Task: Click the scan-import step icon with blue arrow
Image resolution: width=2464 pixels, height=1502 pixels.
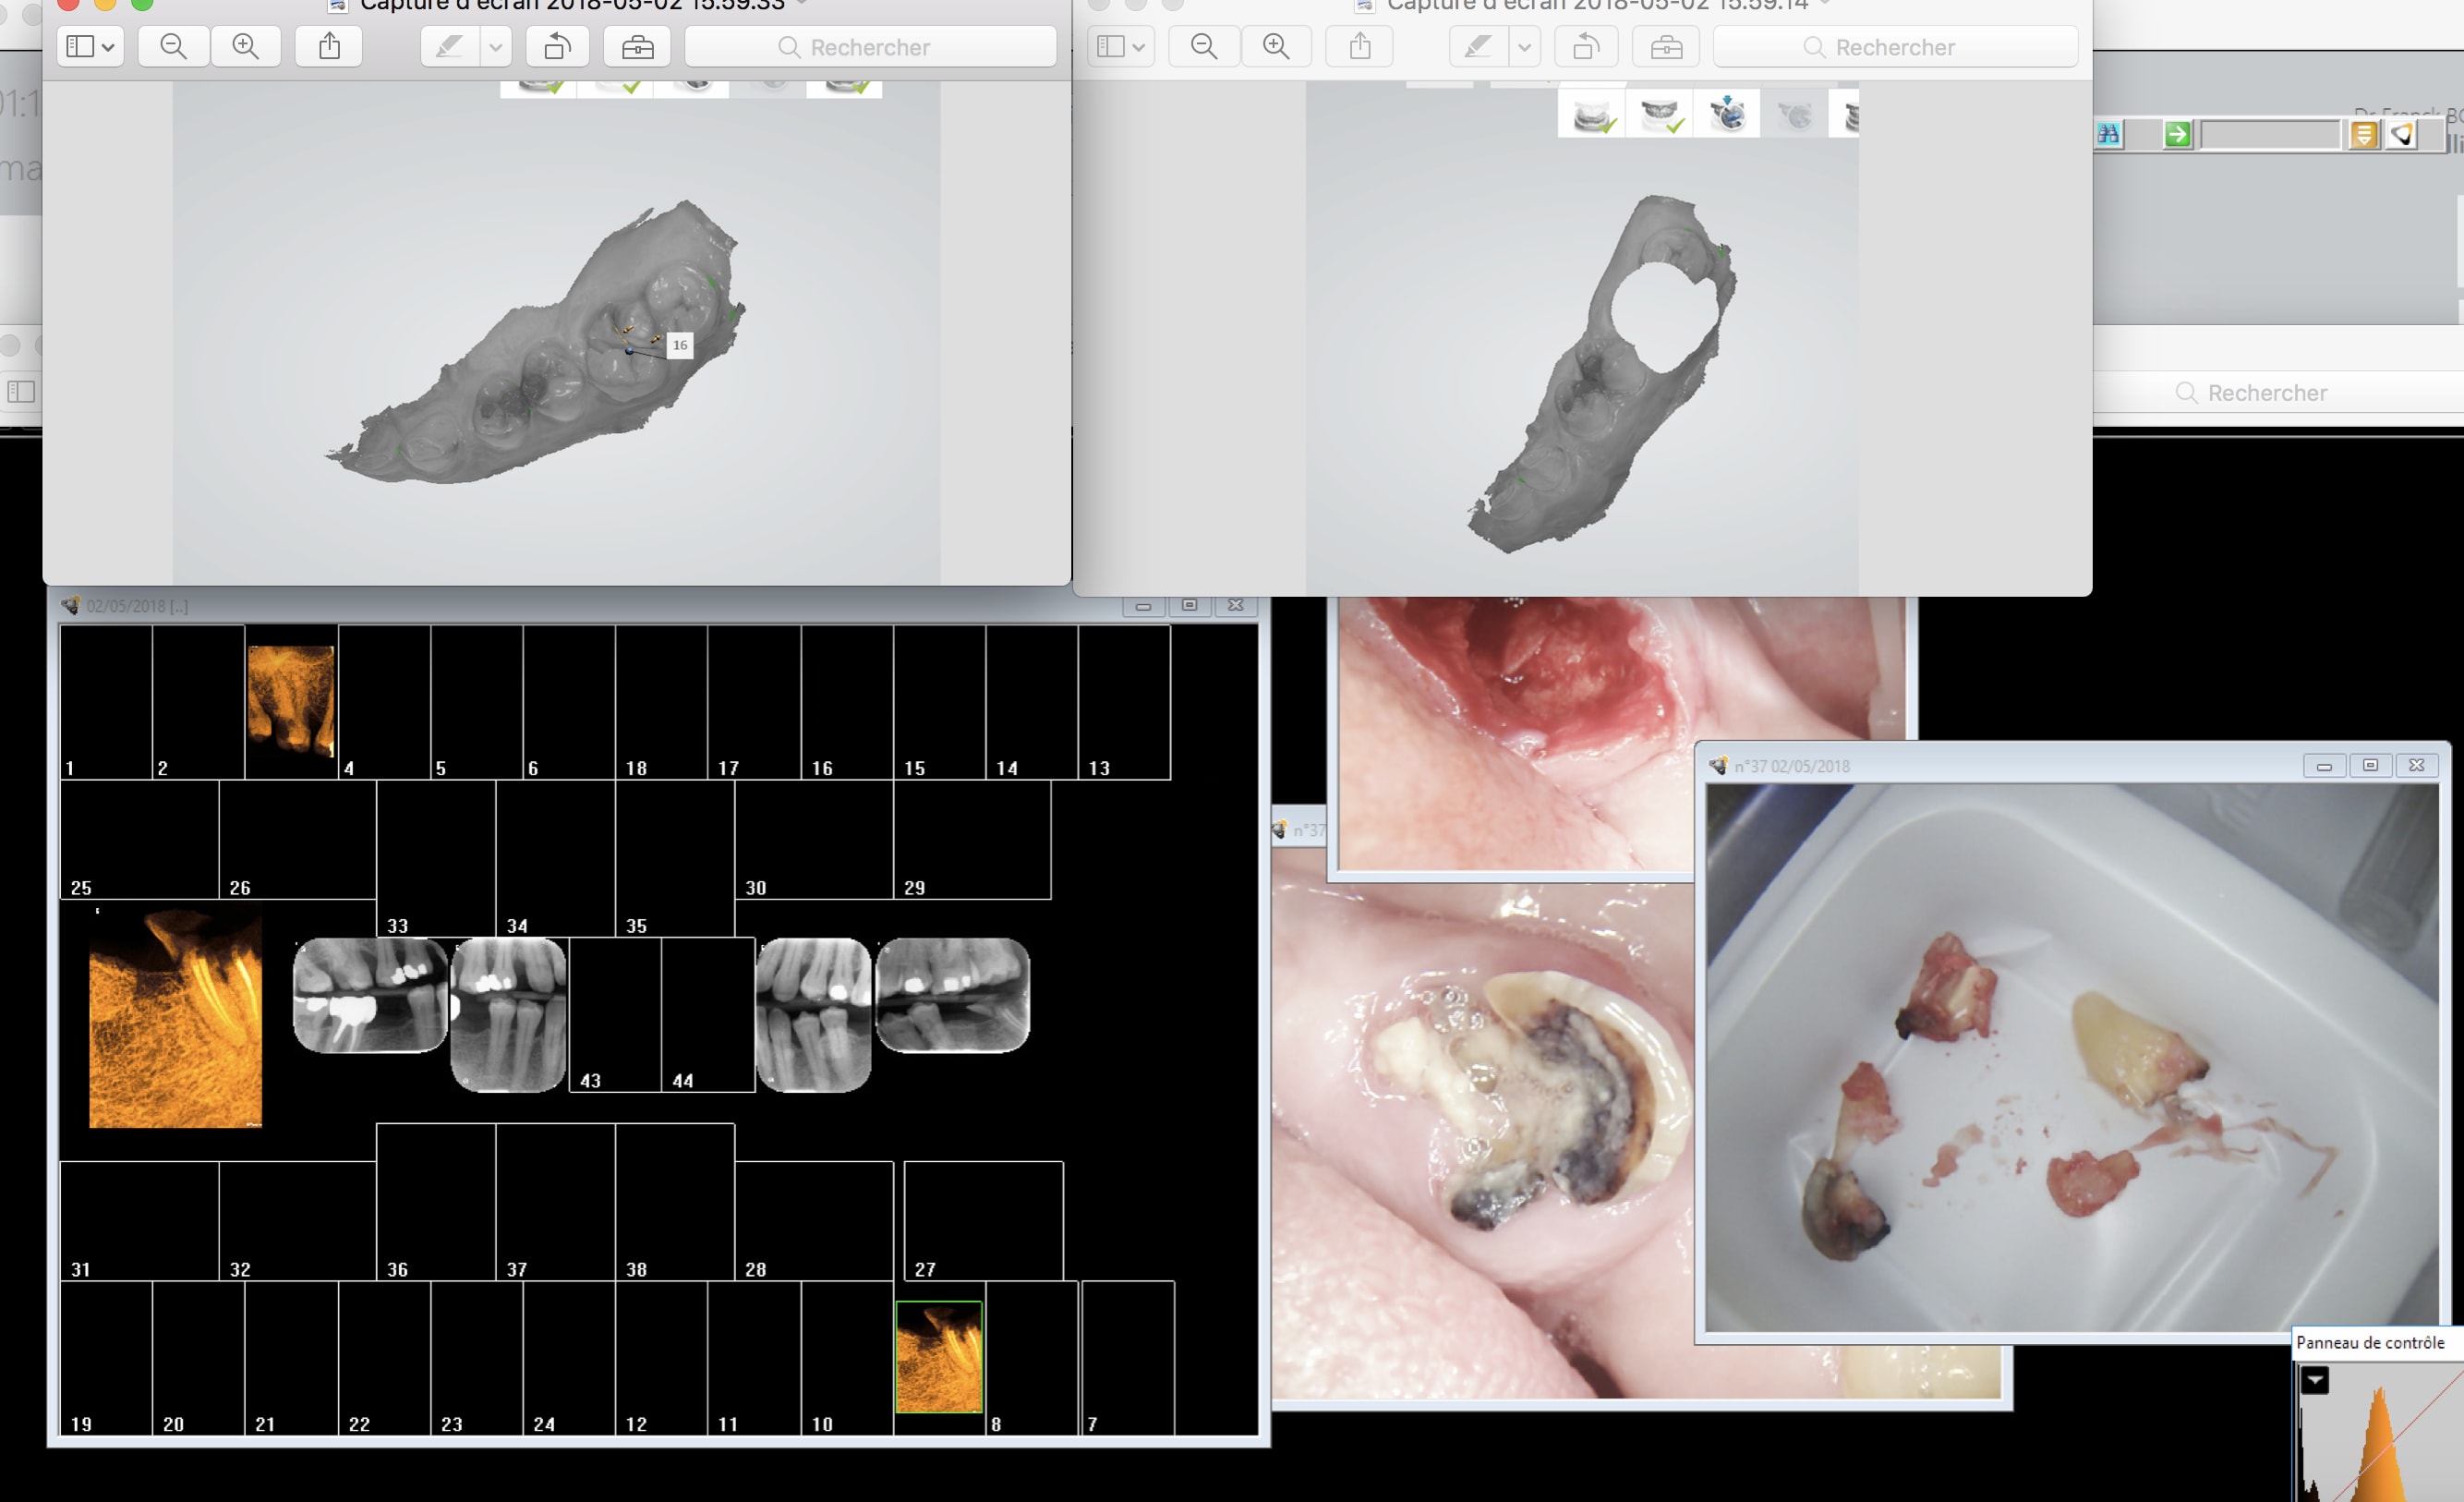Action: [1726, 115]
